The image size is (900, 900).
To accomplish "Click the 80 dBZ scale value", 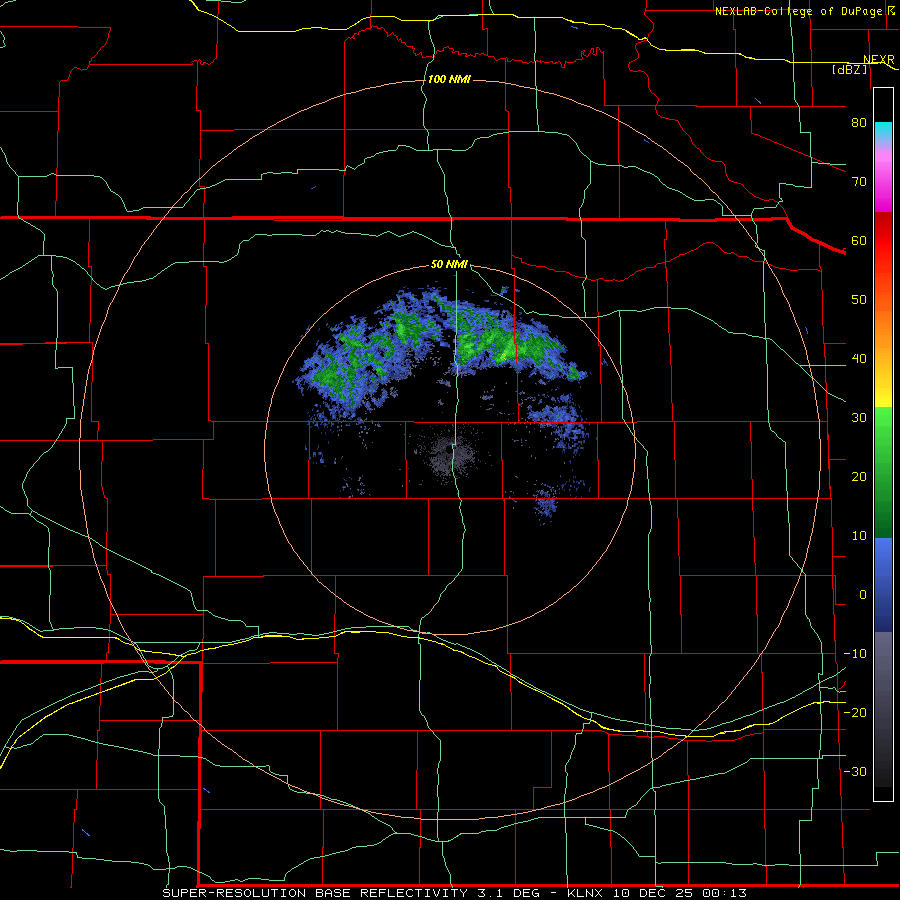I will tap(859, 122).
